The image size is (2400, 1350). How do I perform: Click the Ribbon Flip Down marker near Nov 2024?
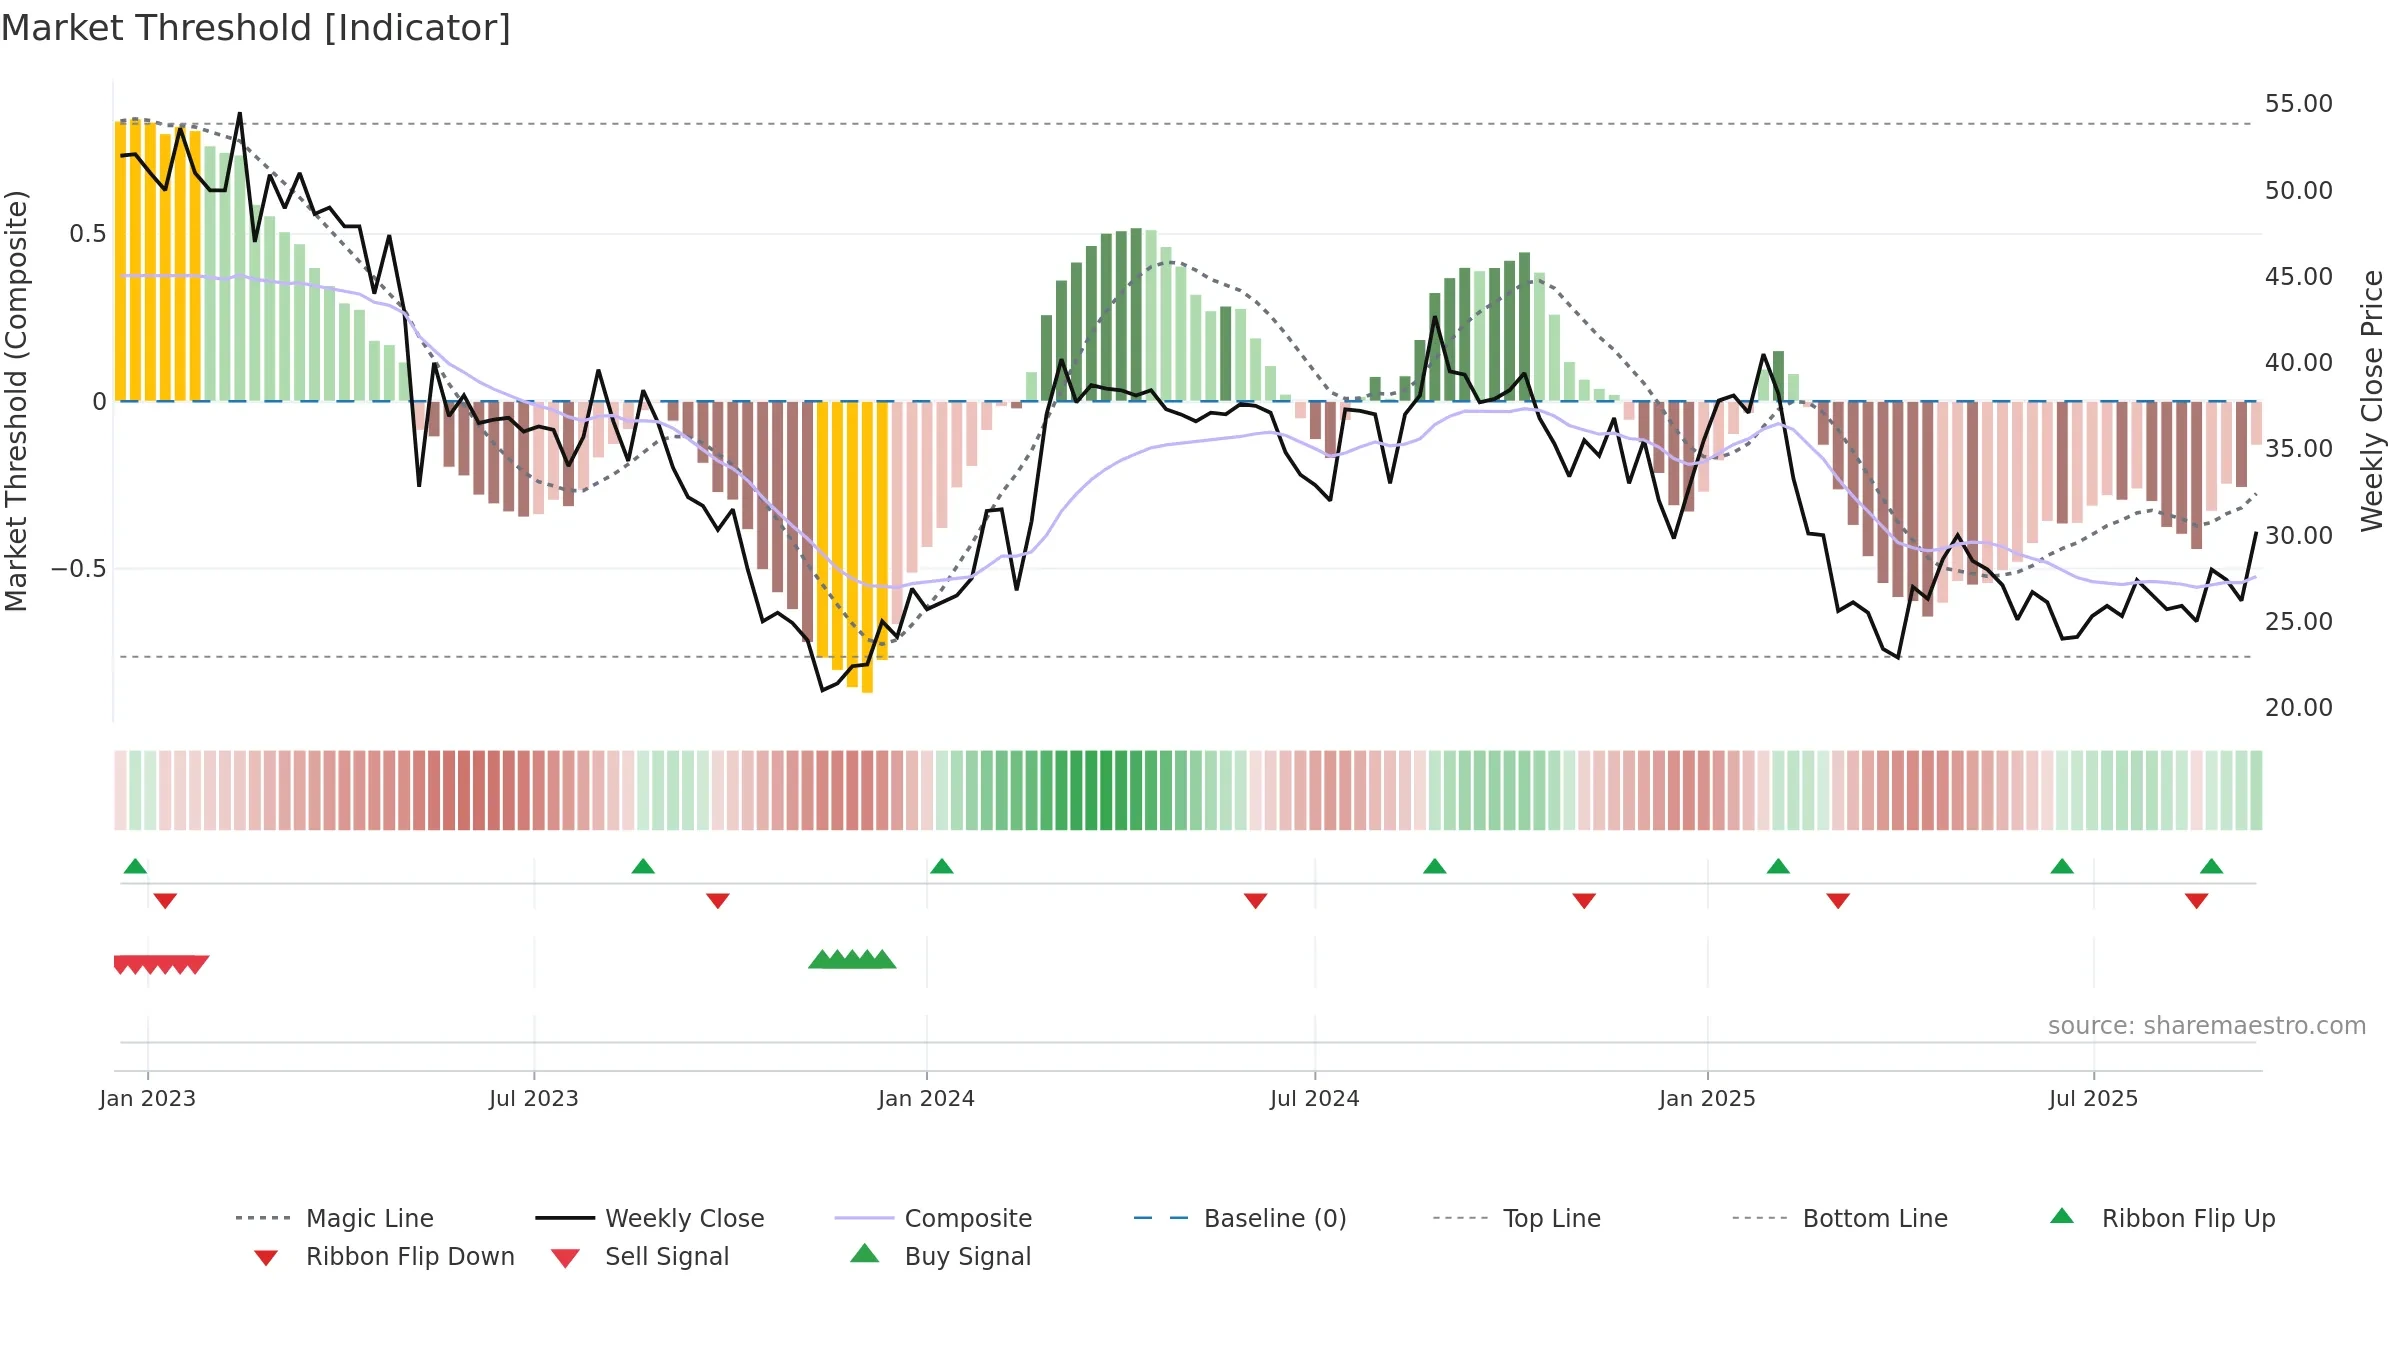pos(1584,901)
